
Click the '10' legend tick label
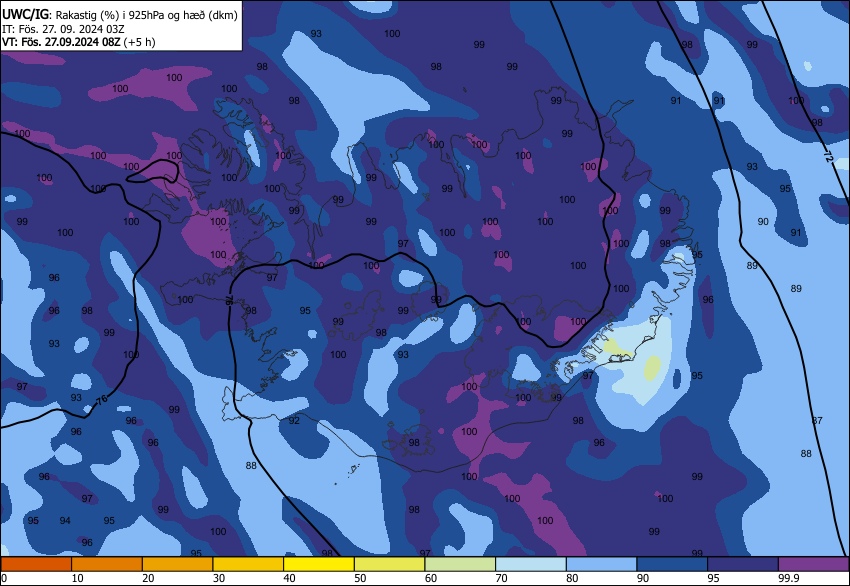click(78, 578)
